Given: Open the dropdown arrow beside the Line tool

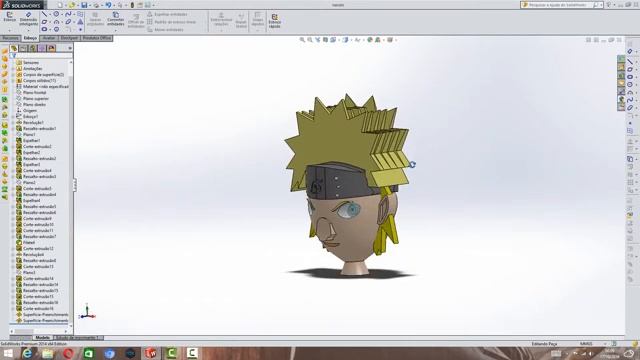Looking at the screenshot, I should point(50,15).
